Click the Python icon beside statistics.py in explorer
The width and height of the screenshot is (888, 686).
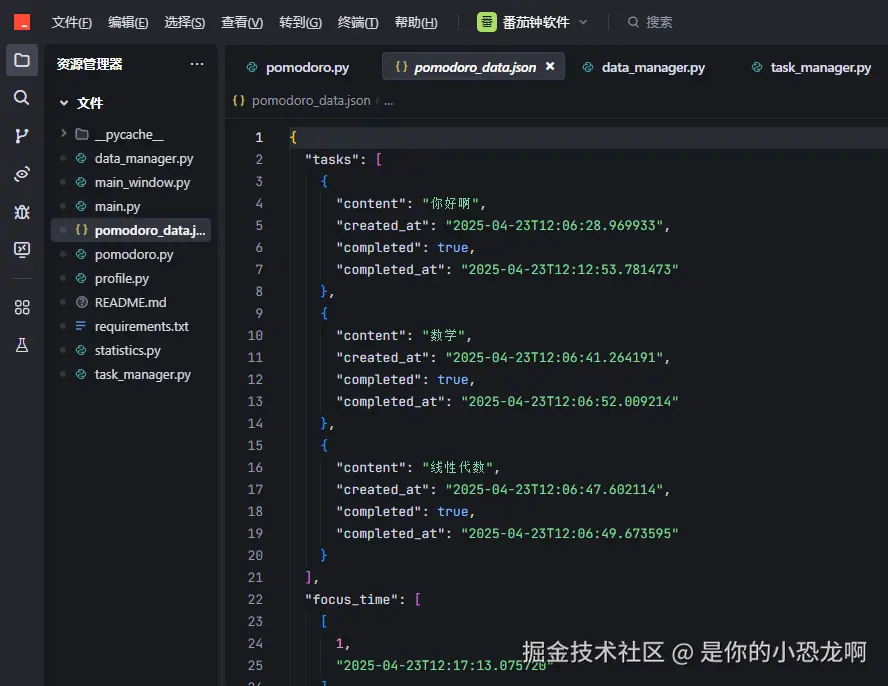pyautogui.click(x=81, y=350)
